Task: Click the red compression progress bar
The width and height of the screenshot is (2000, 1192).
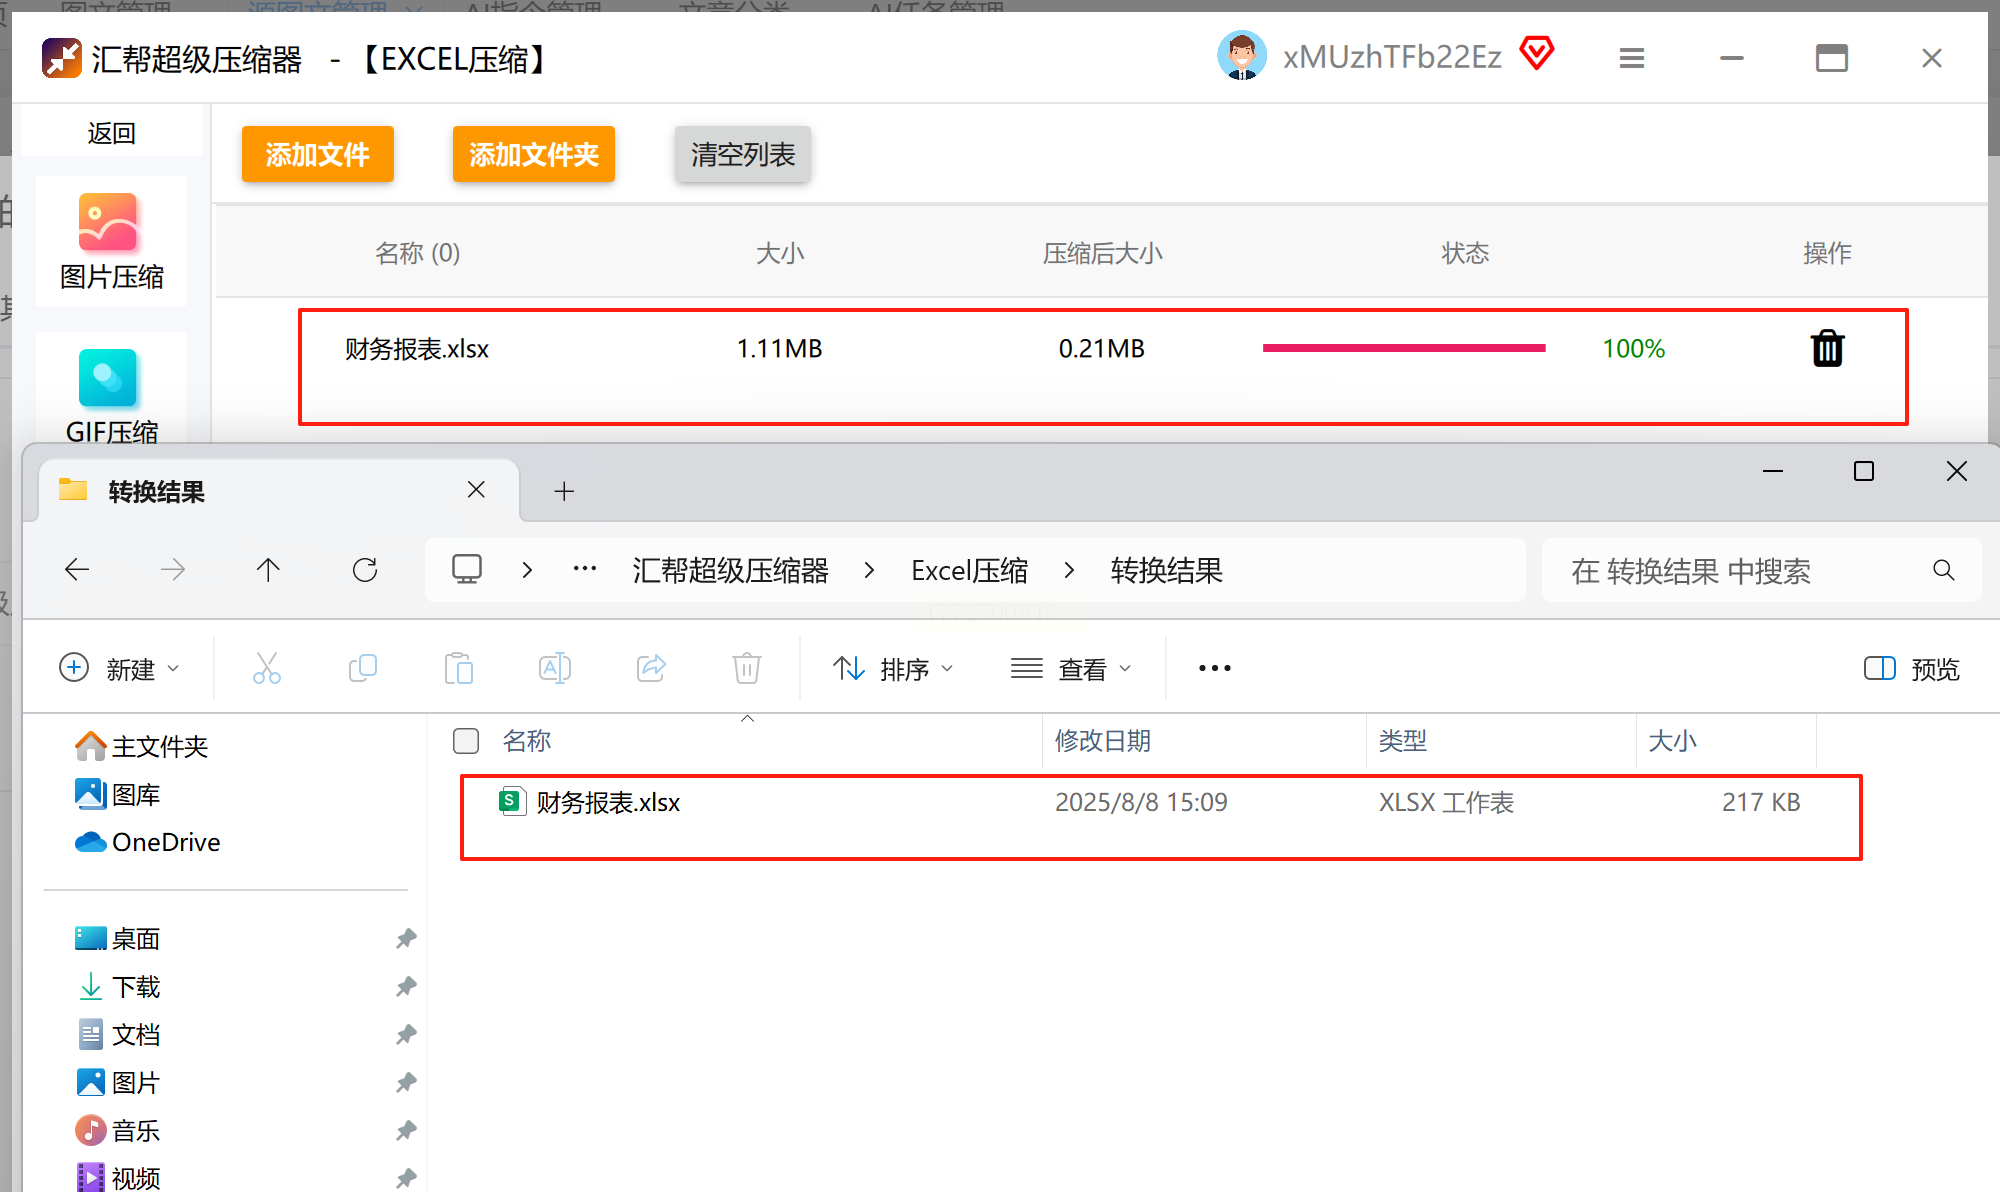Action: coord(1403,348)
